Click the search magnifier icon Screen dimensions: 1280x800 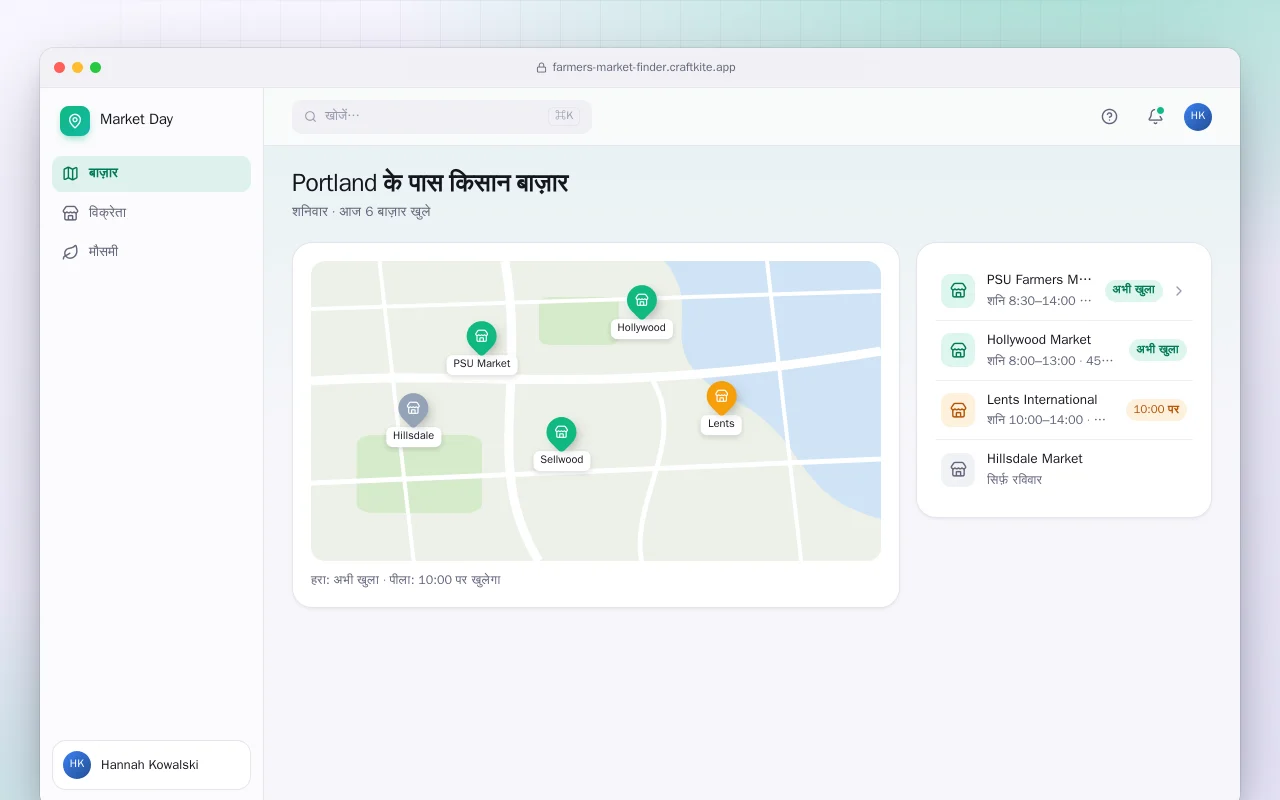[311, 116]
